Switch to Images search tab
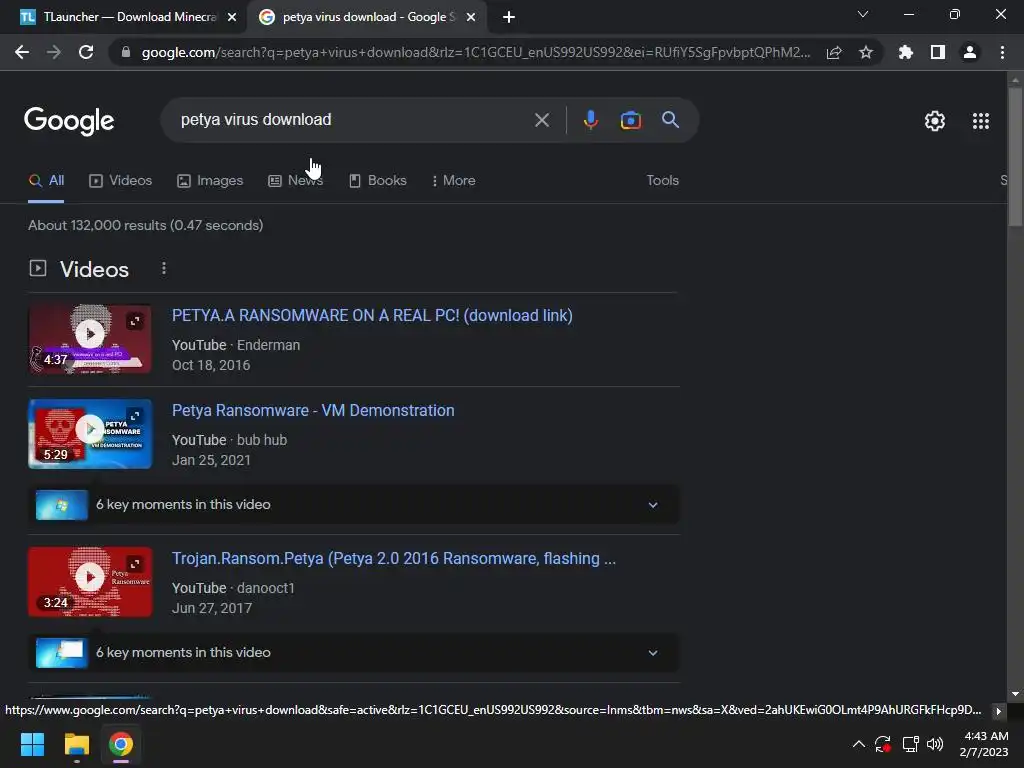This screenshot has height=768, width=1024. click(210, 181)
